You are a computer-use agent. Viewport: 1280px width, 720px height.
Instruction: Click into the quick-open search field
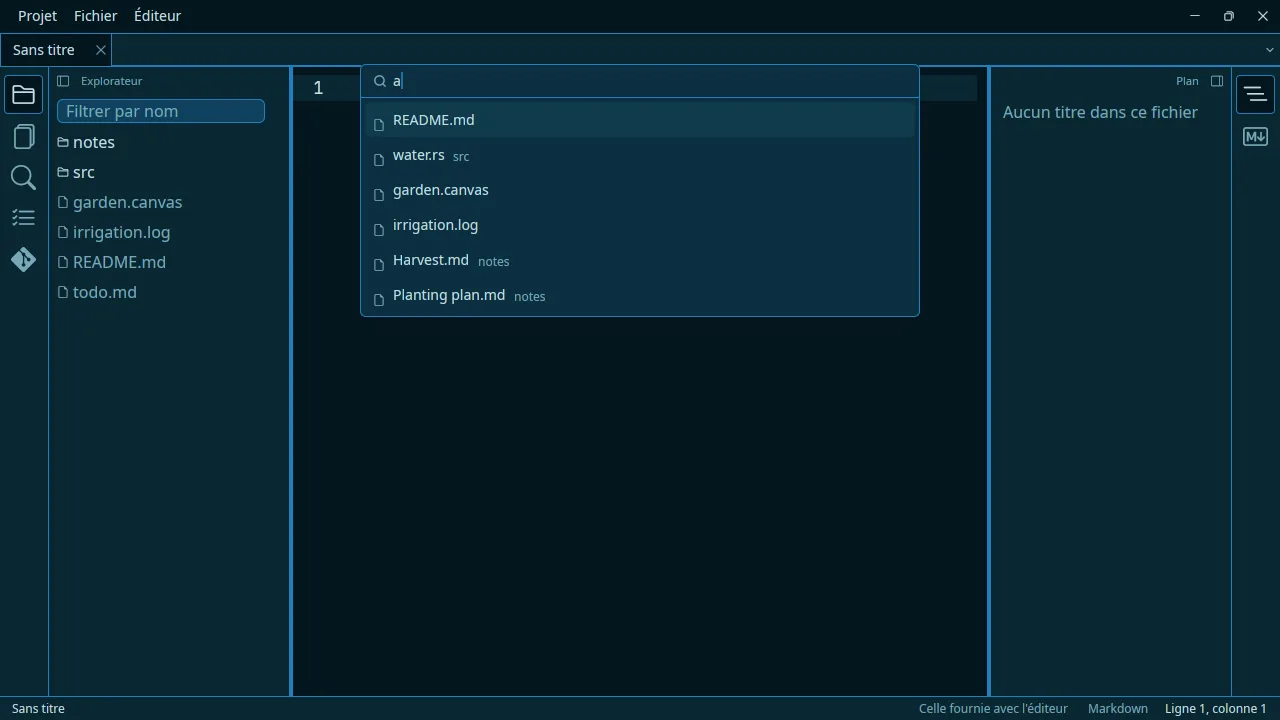640,81
